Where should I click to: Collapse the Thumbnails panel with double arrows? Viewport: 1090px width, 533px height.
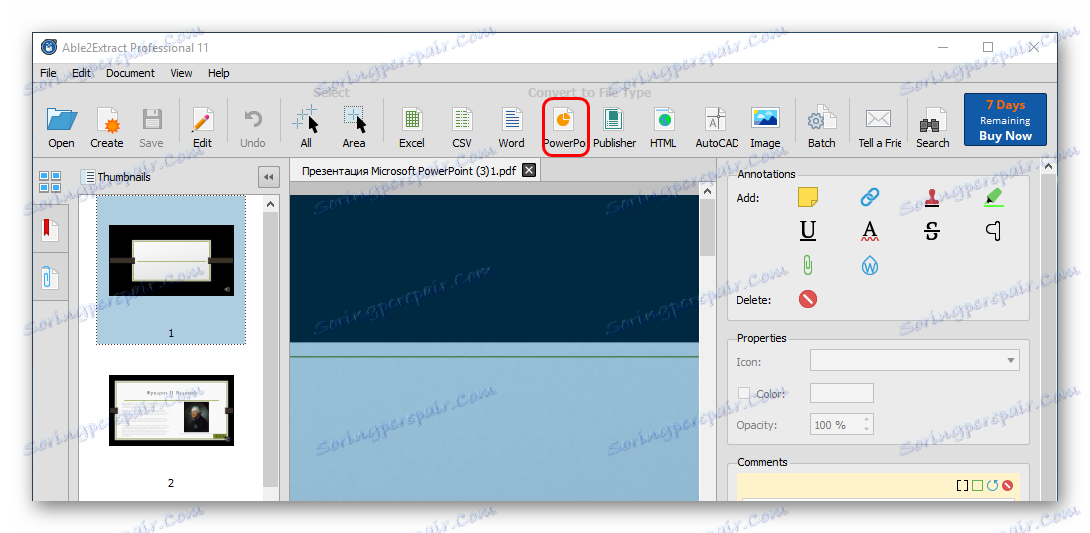(268, 177)
